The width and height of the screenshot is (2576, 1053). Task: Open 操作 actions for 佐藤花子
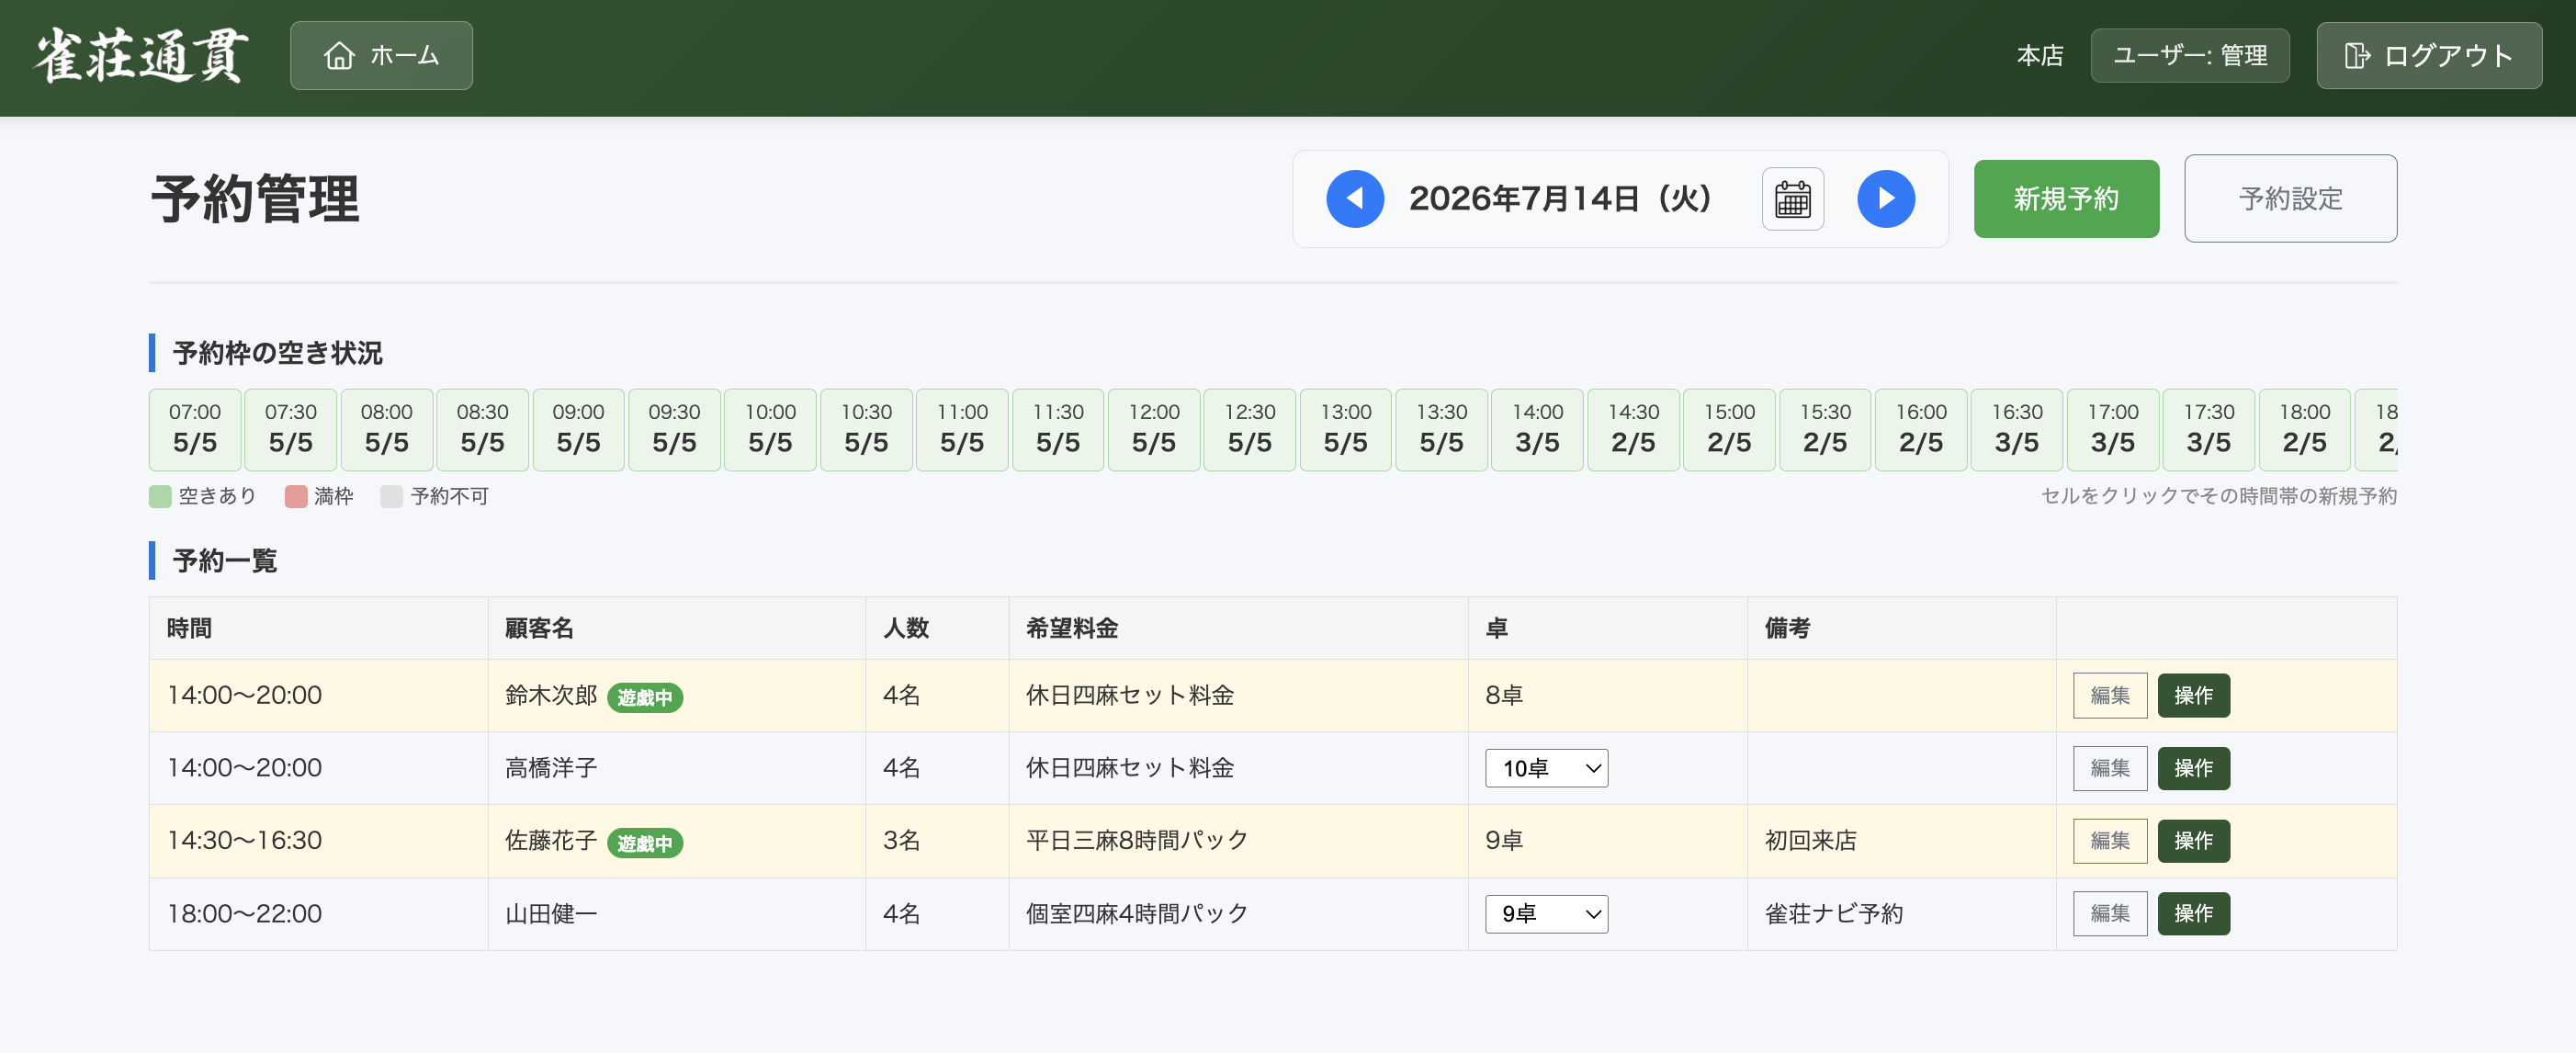point(2193,841)
